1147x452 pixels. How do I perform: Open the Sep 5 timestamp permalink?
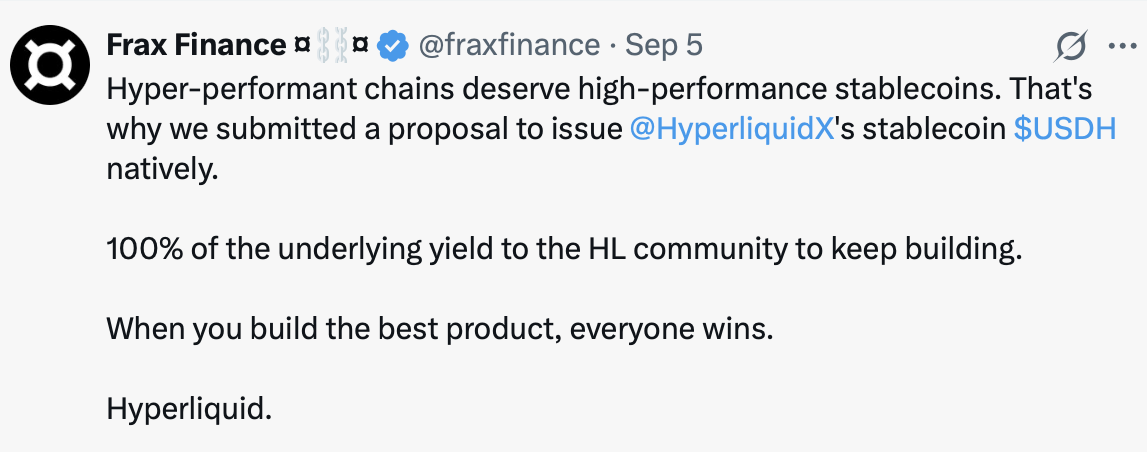663,45
